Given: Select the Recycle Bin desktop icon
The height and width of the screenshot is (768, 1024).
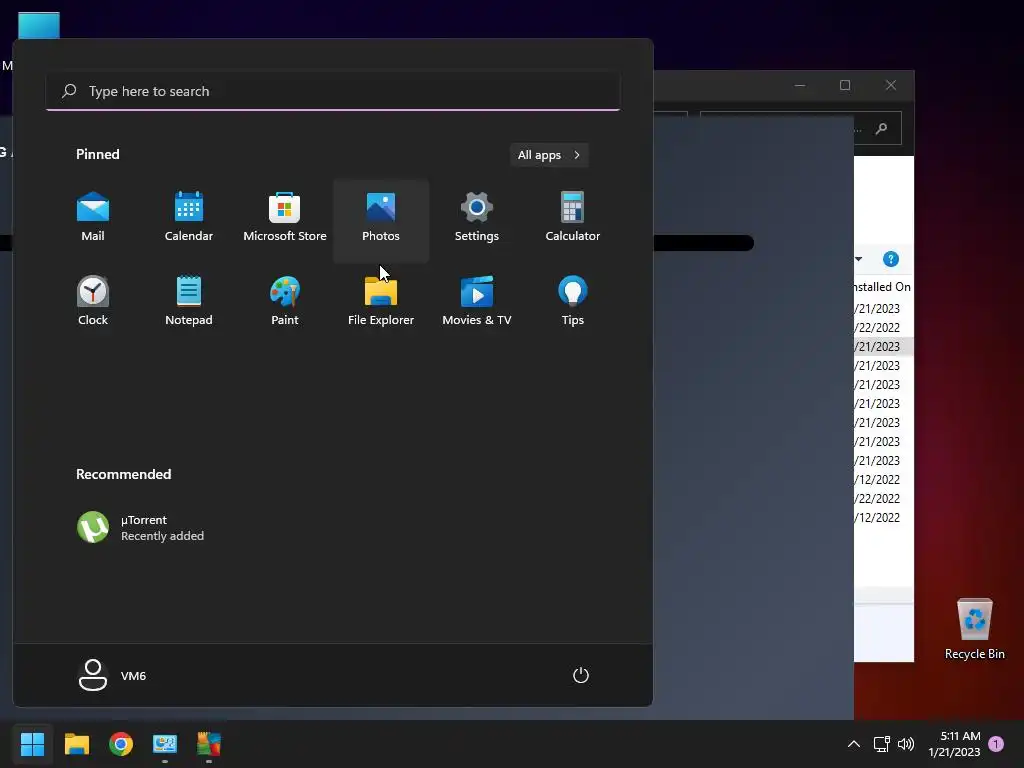Looking at the screenshot, I should (974, 629).
